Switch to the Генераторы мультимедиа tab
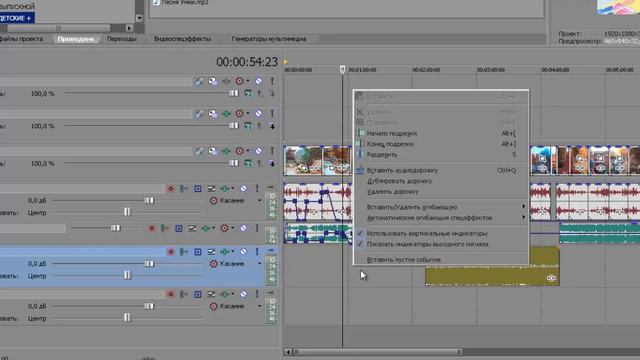The image size is (640, 360). coord(269,39)
